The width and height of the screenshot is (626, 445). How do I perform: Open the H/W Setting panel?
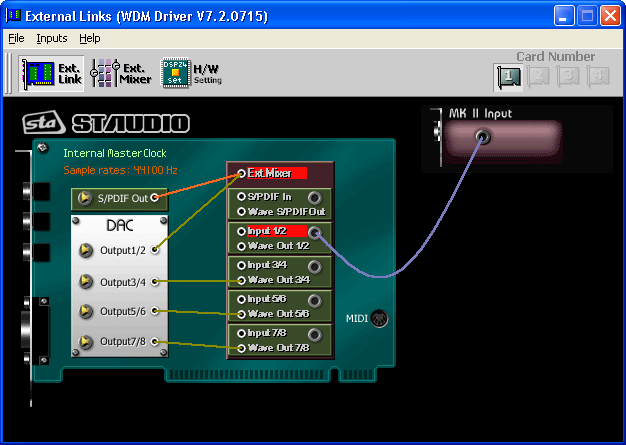[190, 73]
